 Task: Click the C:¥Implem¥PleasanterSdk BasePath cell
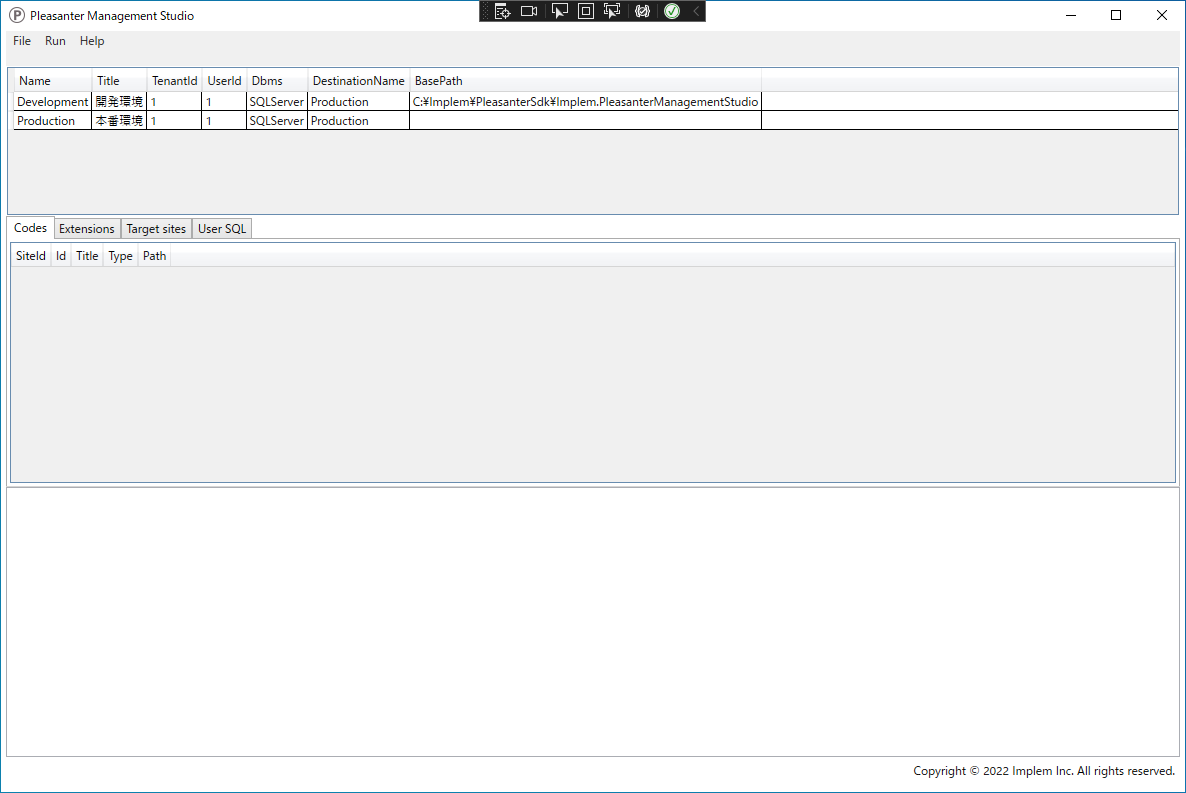click(585, 101)
